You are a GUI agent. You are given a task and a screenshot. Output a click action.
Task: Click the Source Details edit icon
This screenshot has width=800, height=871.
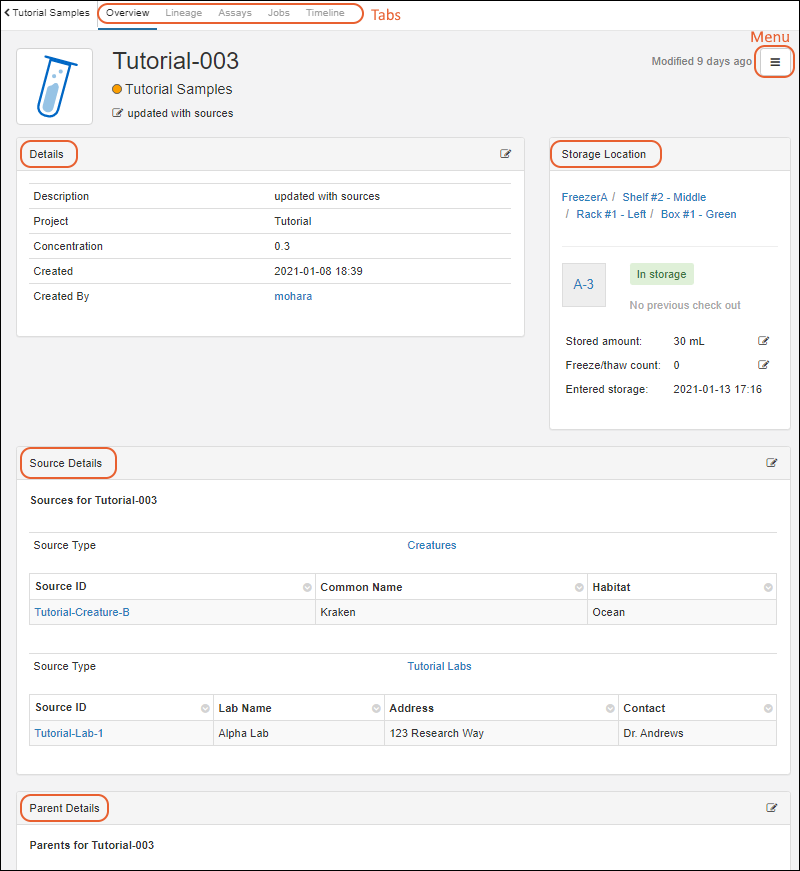772,463
